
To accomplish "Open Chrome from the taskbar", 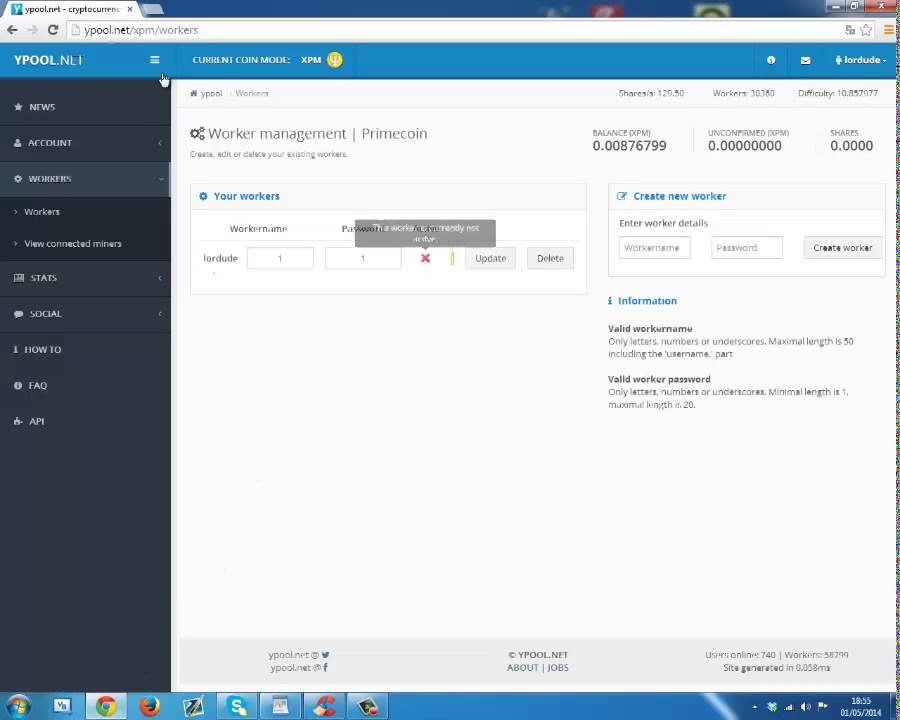I will click(x=106, y=706).
